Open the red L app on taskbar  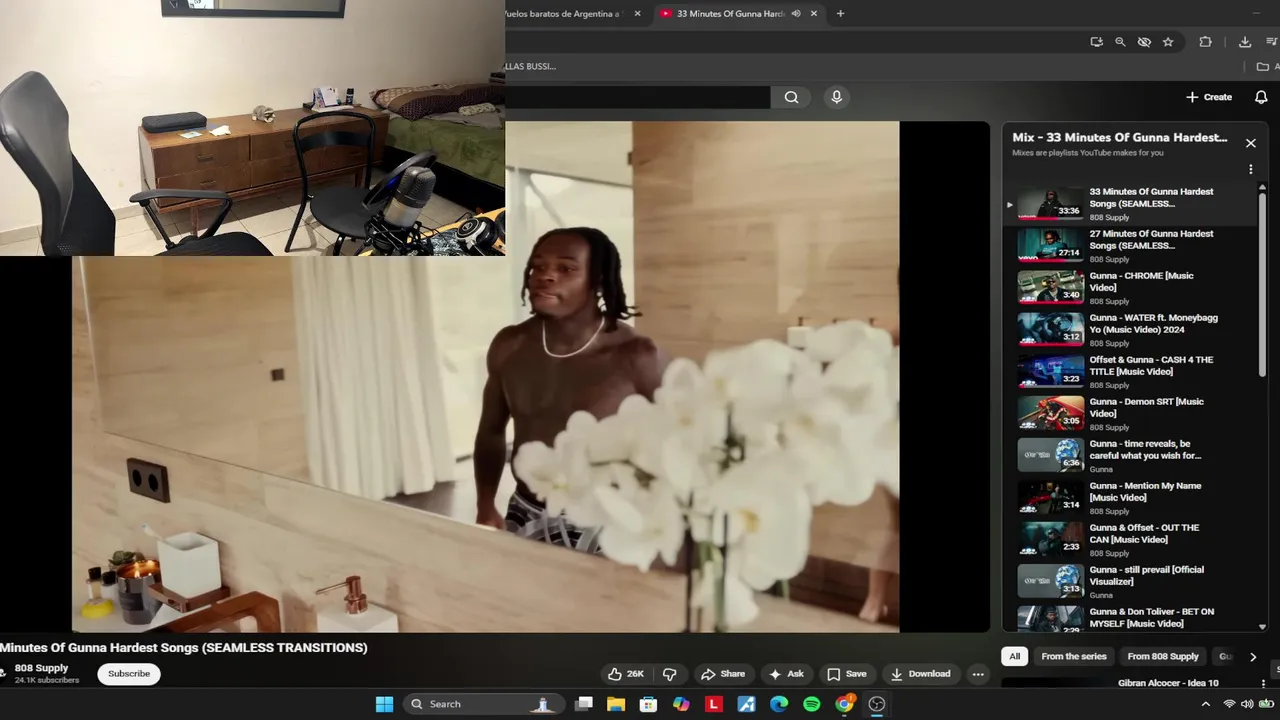[714, 704]
